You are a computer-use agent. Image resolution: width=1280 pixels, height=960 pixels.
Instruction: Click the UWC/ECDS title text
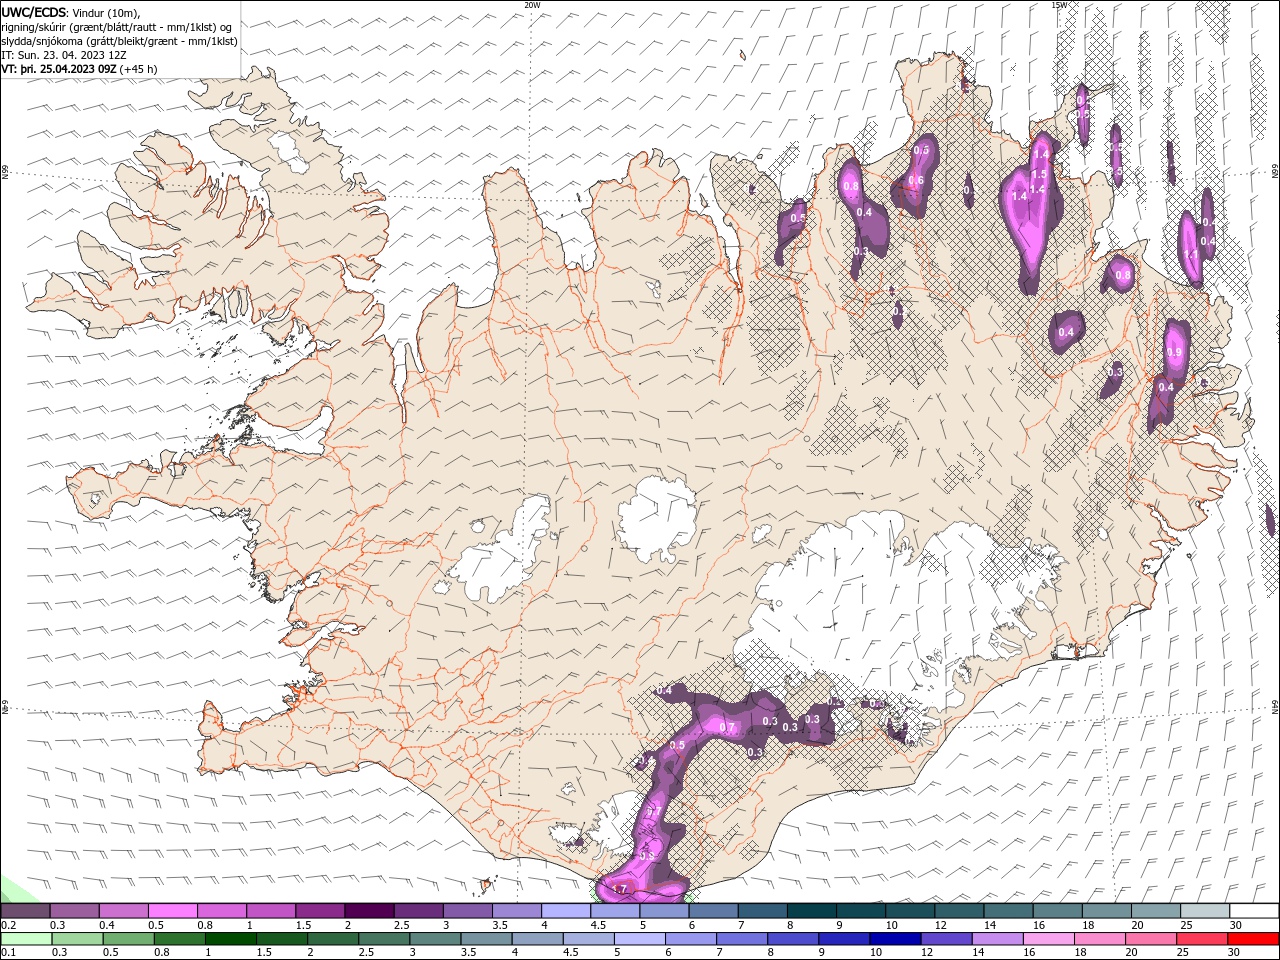pos(33,12)
